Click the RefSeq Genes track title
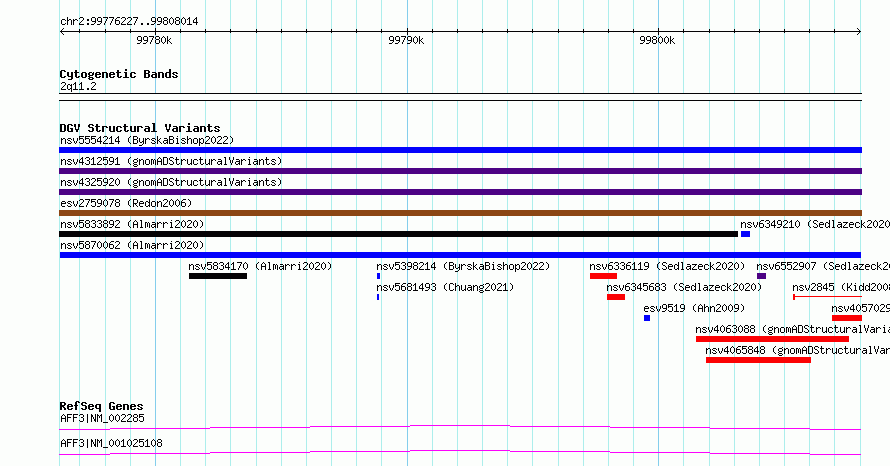This screenshot has height=466, width=890. coord(101,406)
